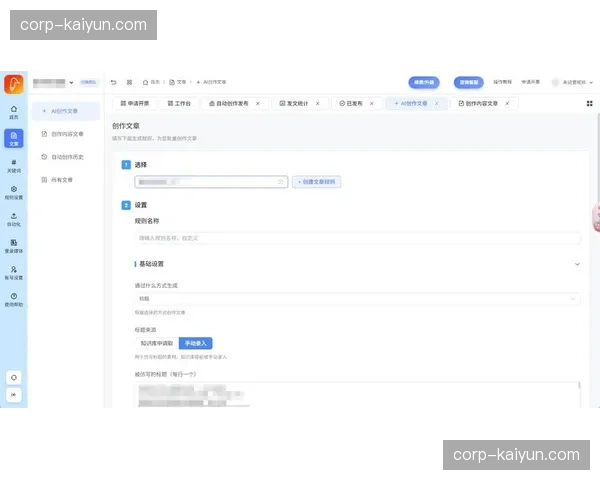Select 知识库中调取 title source option
The height and width of the screenshot is (480, 600).
[x=157, y=343]
